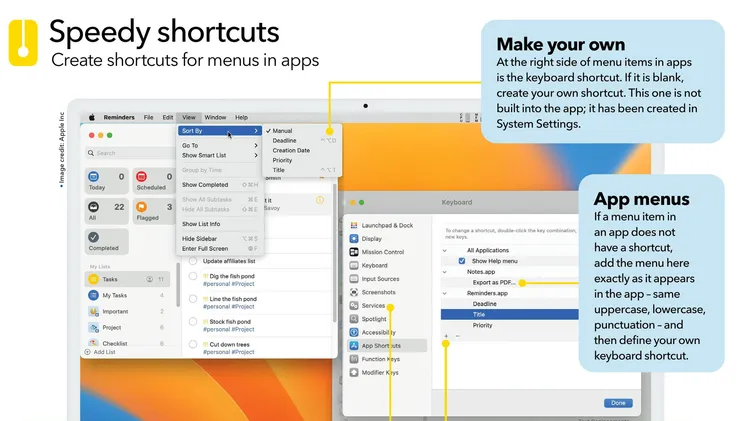Open the Completed smart list tile
The height and width of the screenshot is (421, 750).
(107, 241)
